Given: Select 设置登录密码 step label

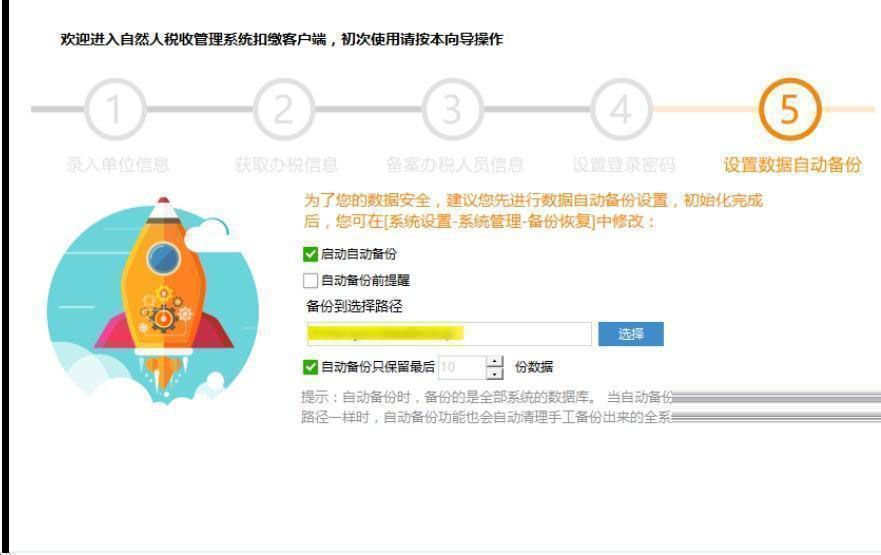Looking at the screenshot, I should tap(624, 165).
